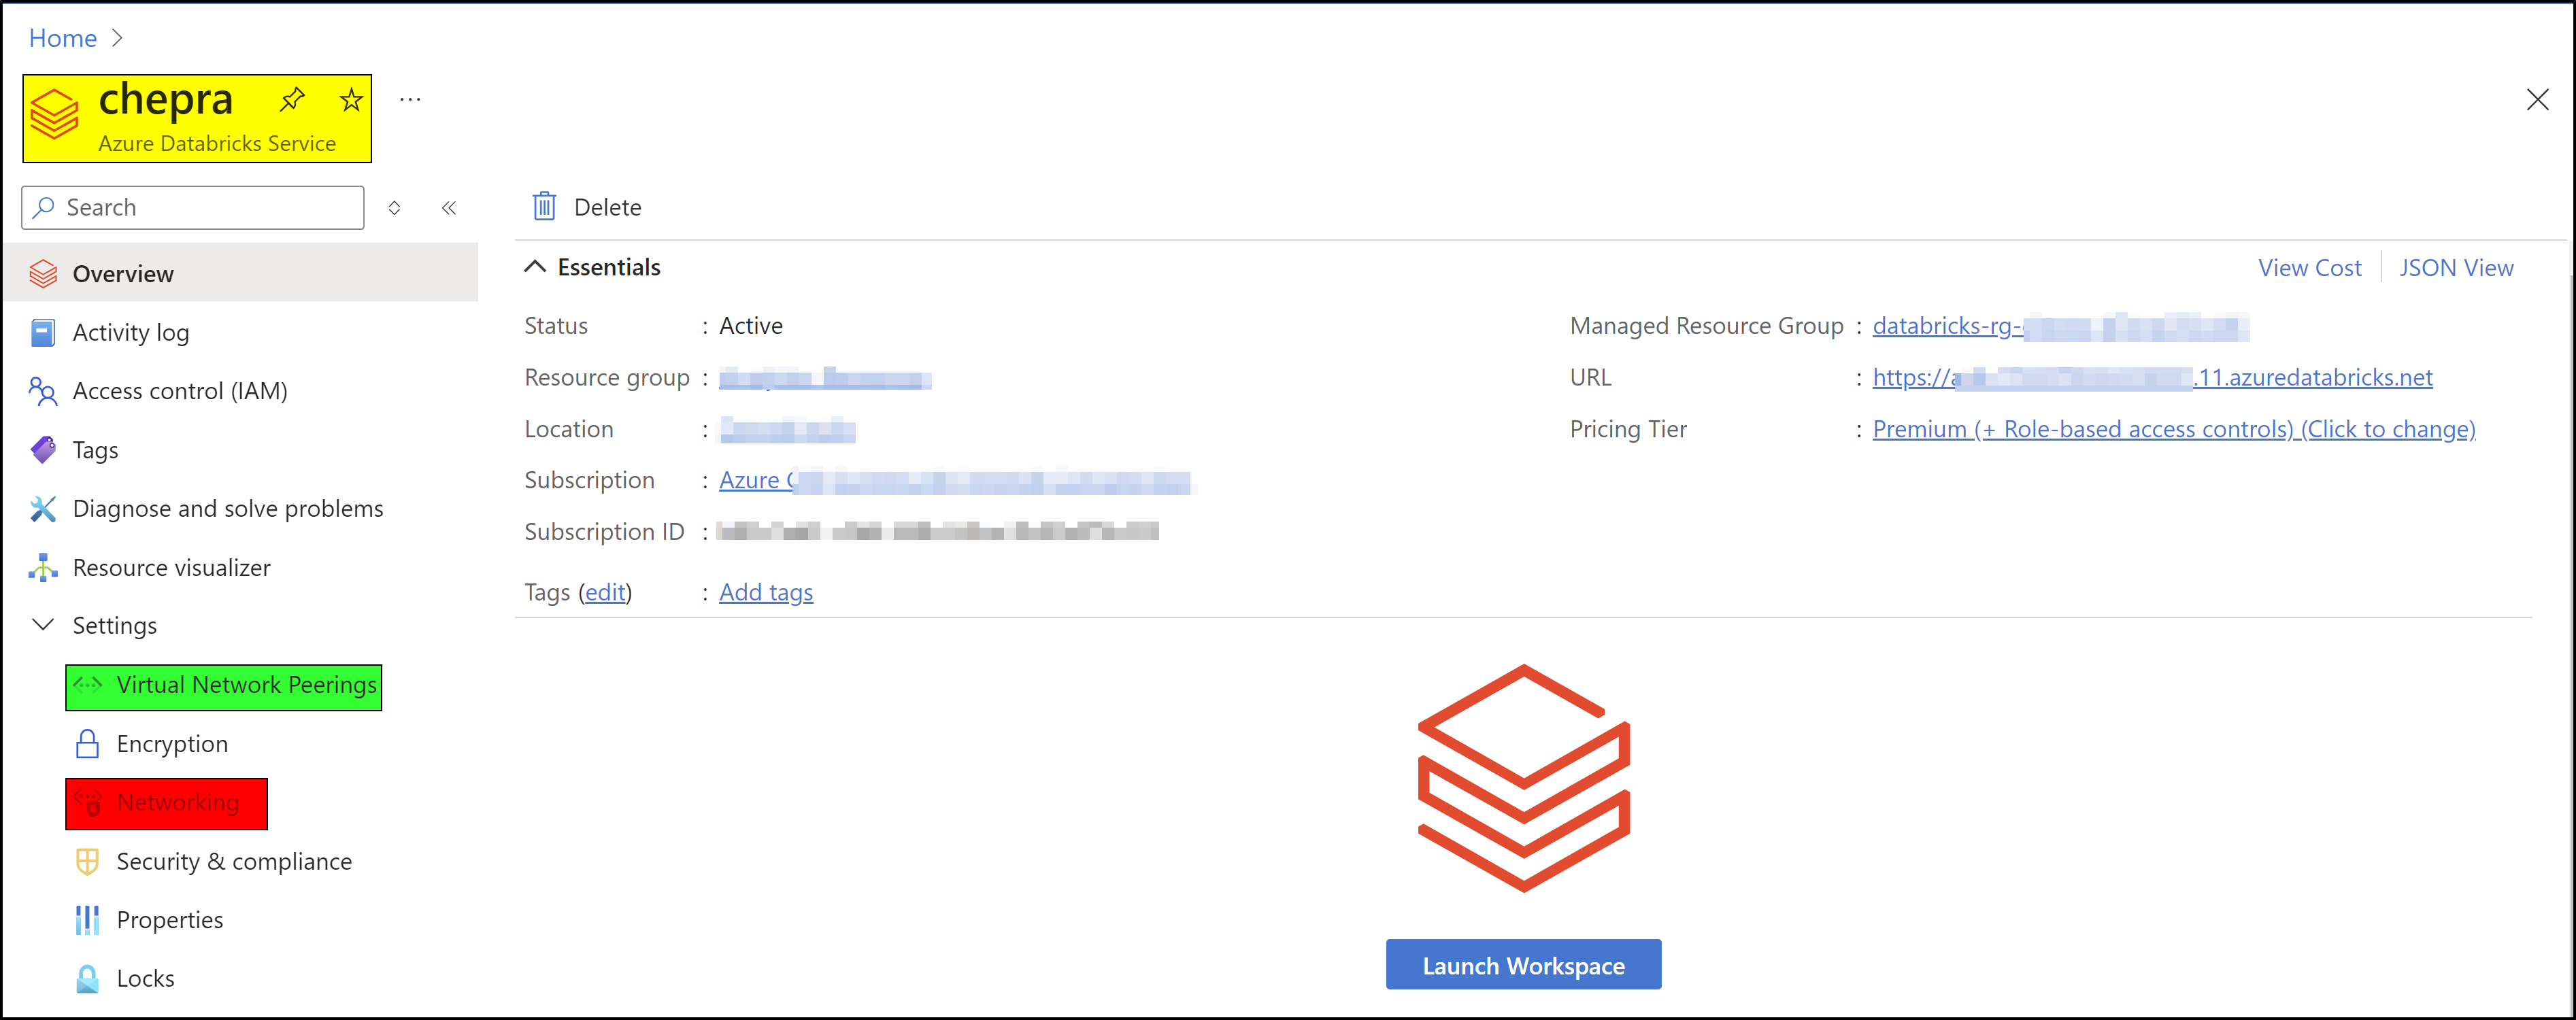Image resolution: width=2576 pixels, height=1020 pixels.
Task: Open Locks page
Action: coord(146,978)
